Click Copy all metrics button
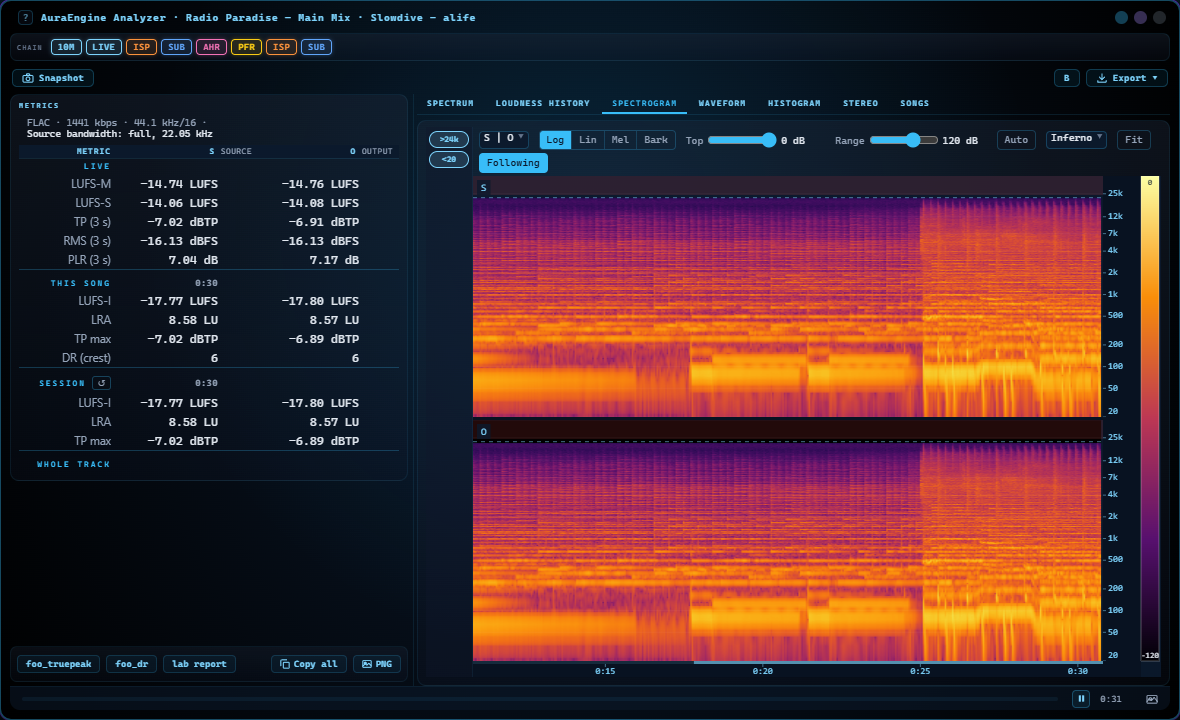This screenshot has height=720, width=1180. [x=309, y=664]
